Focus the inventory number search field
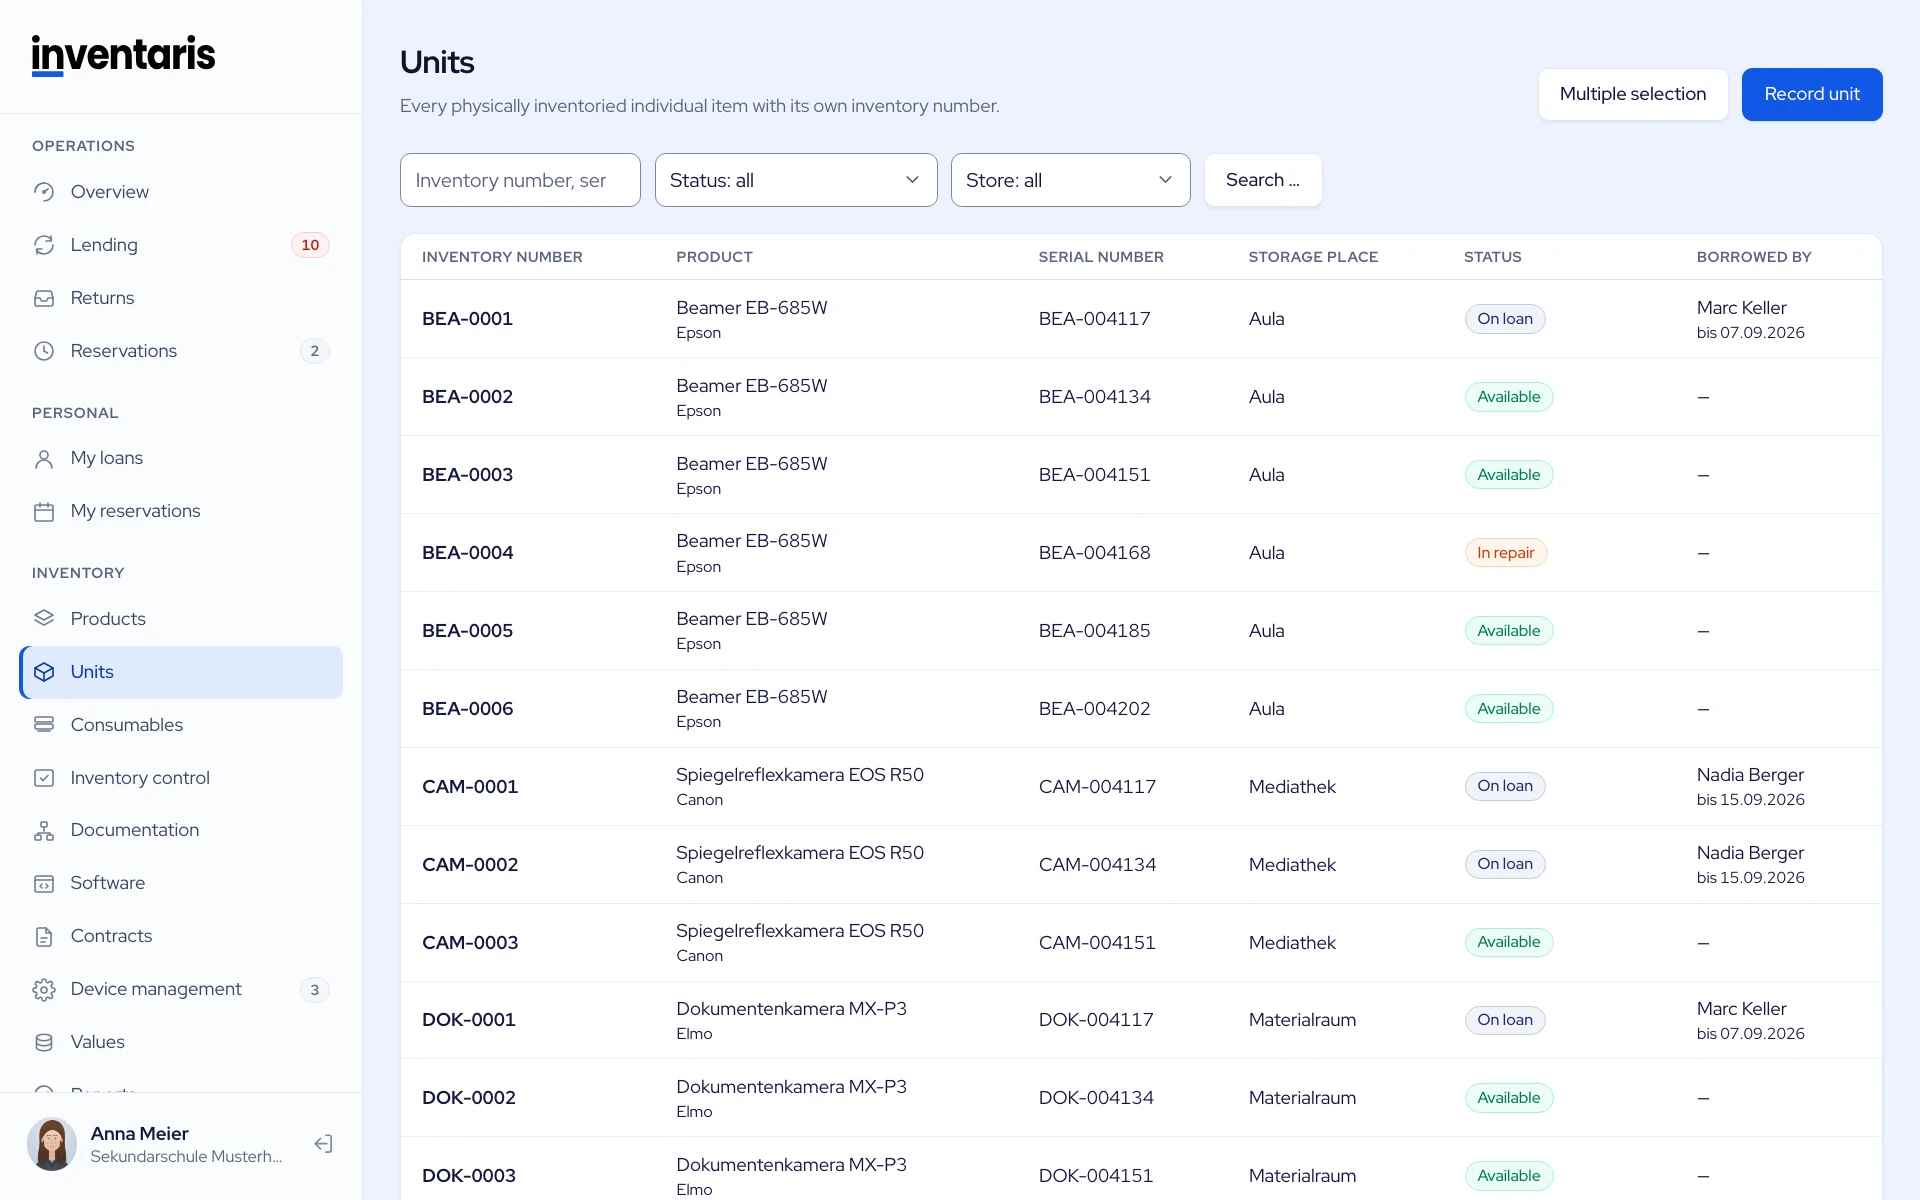 coord(520,180)
